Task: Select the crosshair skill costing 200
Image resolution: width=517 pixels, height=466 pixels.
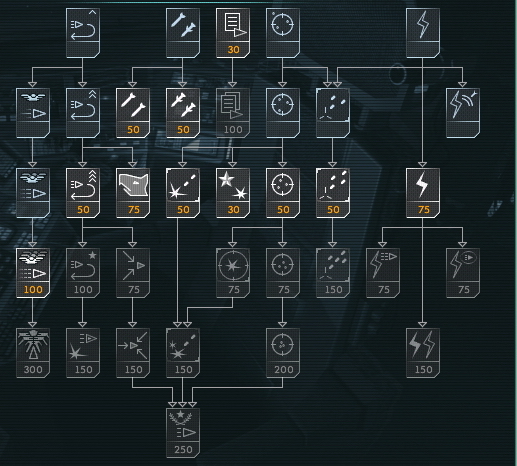Action: pyautogui.click(x=283, y=353)
